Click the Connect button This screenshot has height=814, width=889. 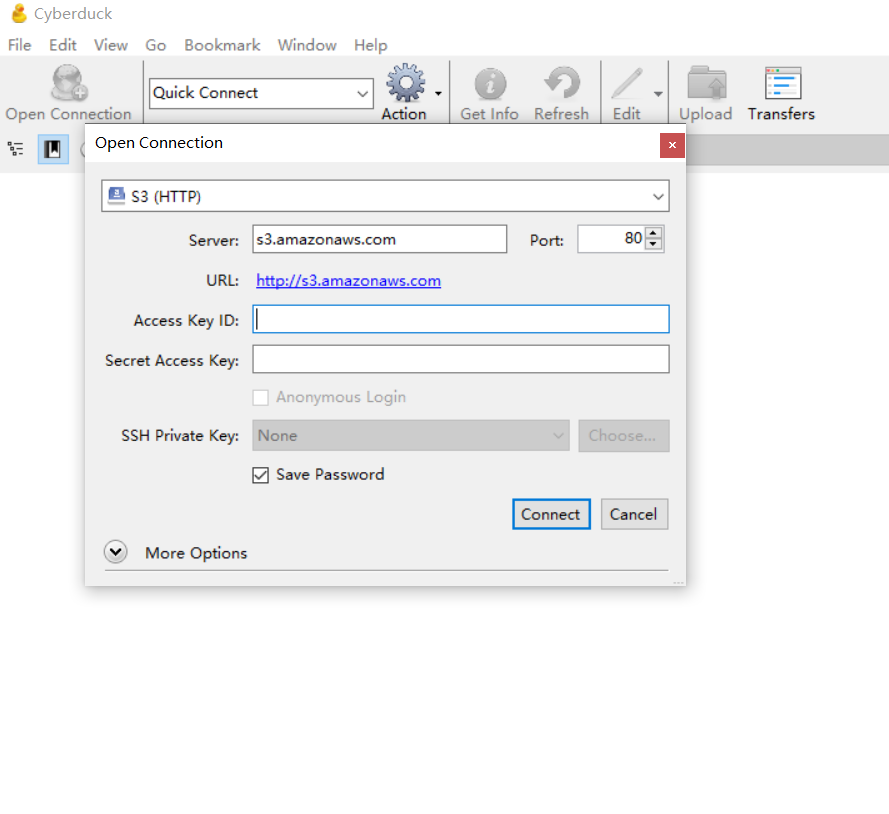(x=551, y=514)
